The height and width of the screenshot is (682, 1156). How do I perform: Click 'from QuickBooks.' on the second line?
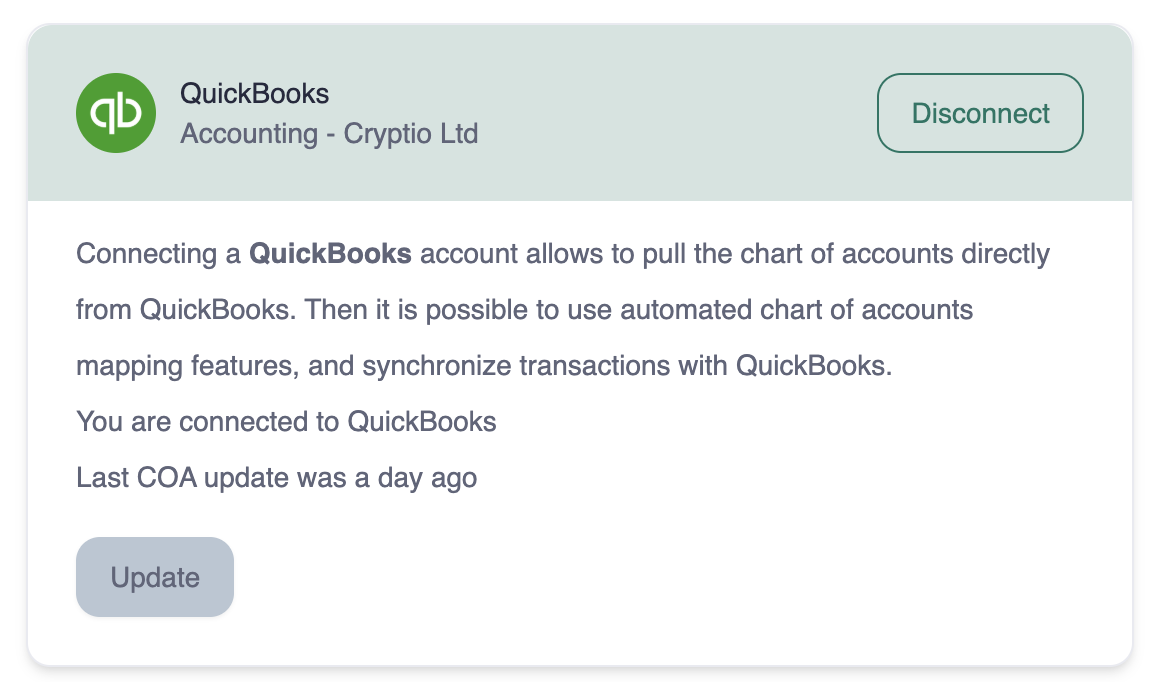pos(186,310)
